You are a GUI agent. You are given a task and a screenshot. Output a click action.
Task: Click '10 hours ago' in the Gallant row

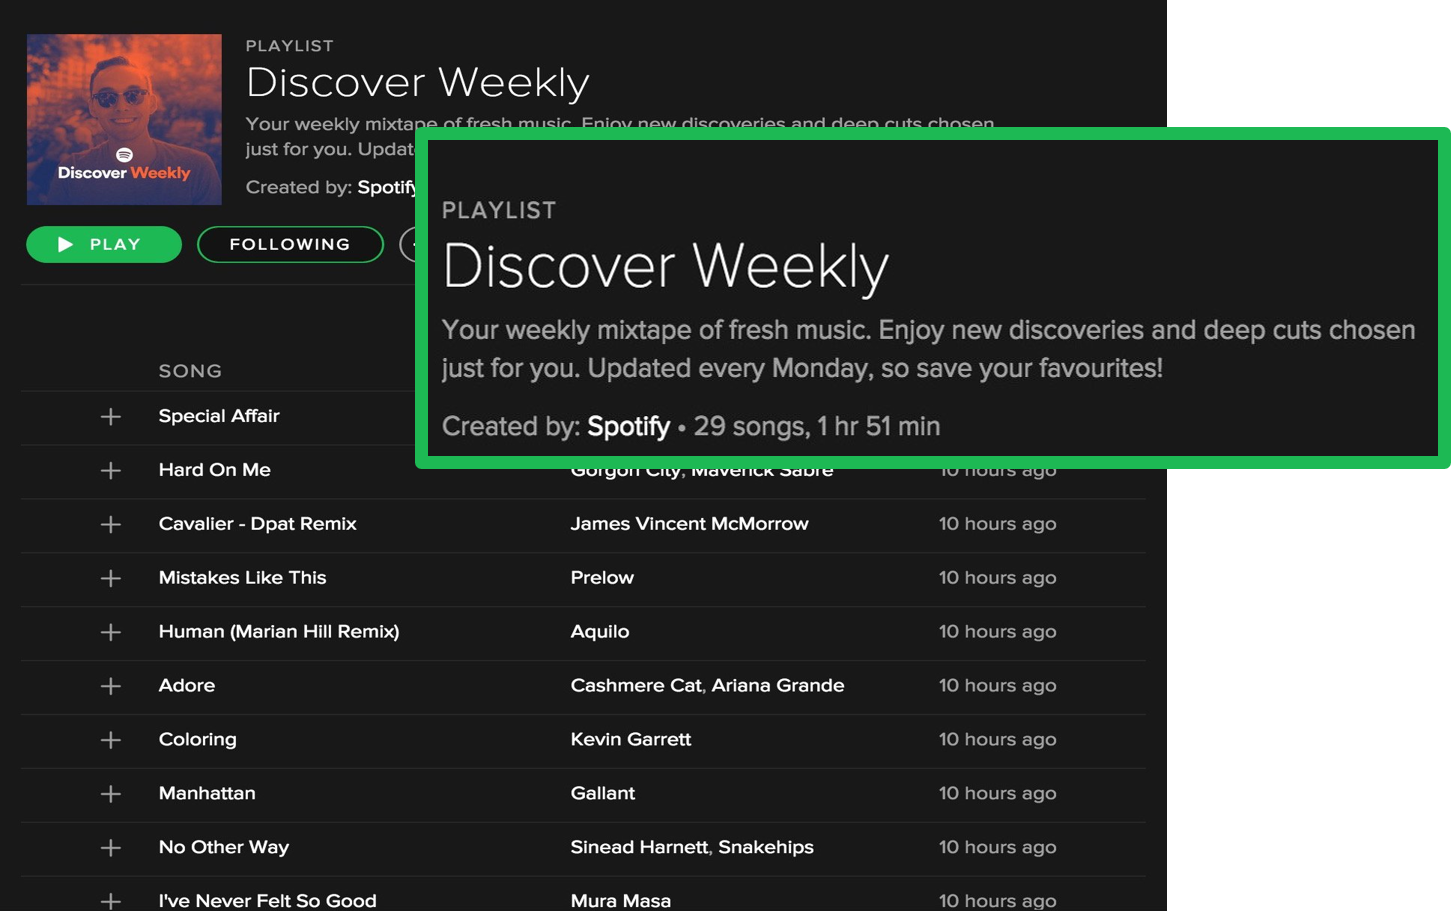point(998,794)
